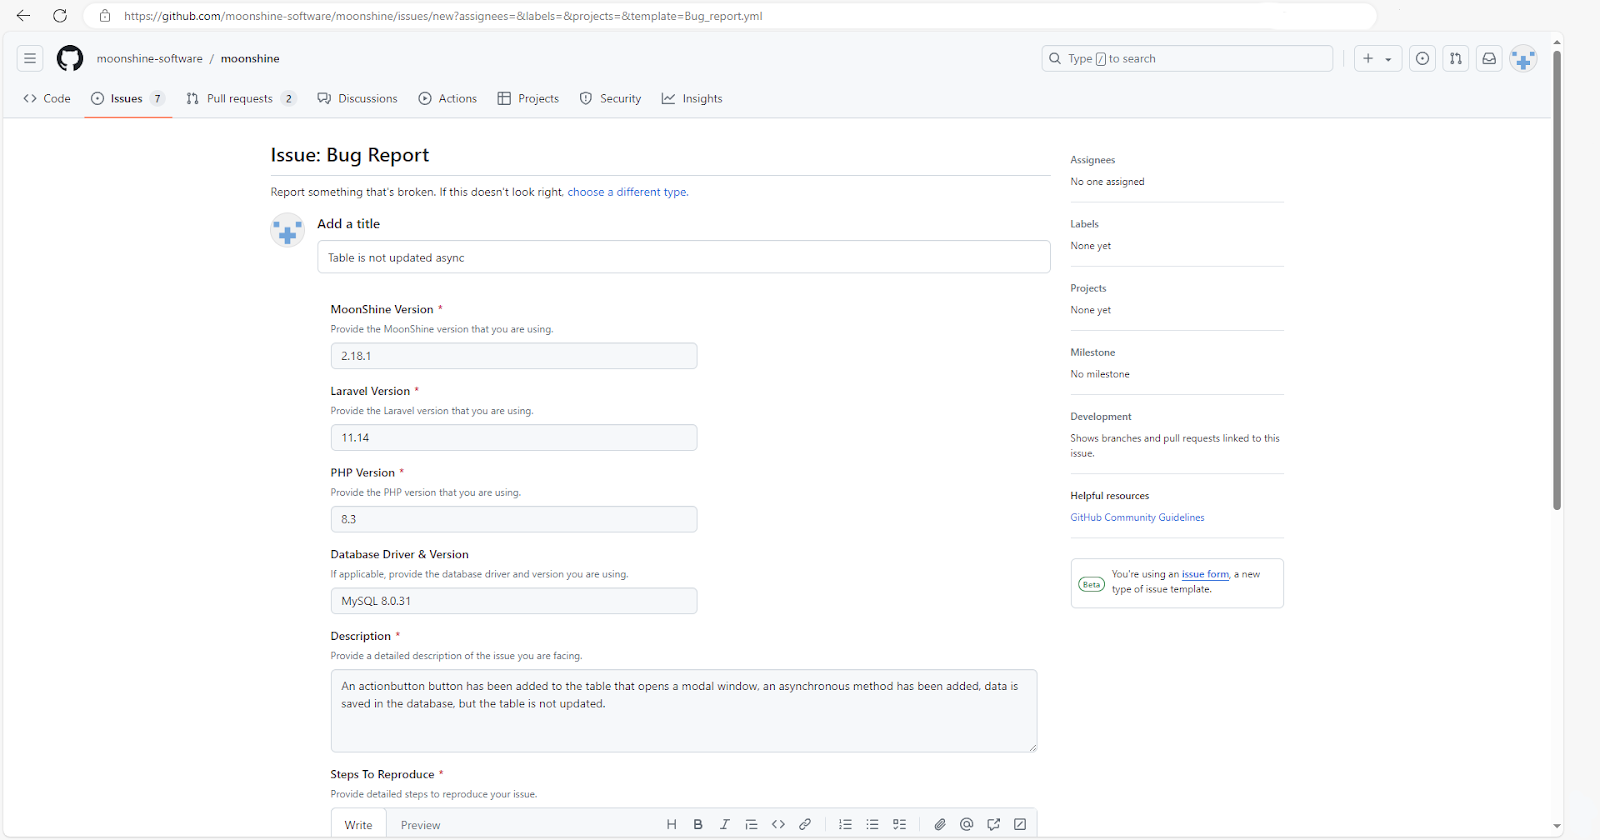The image size is (1600, 840).
Task: Open the user avatar menu in header
Action: coord(1523,59)
